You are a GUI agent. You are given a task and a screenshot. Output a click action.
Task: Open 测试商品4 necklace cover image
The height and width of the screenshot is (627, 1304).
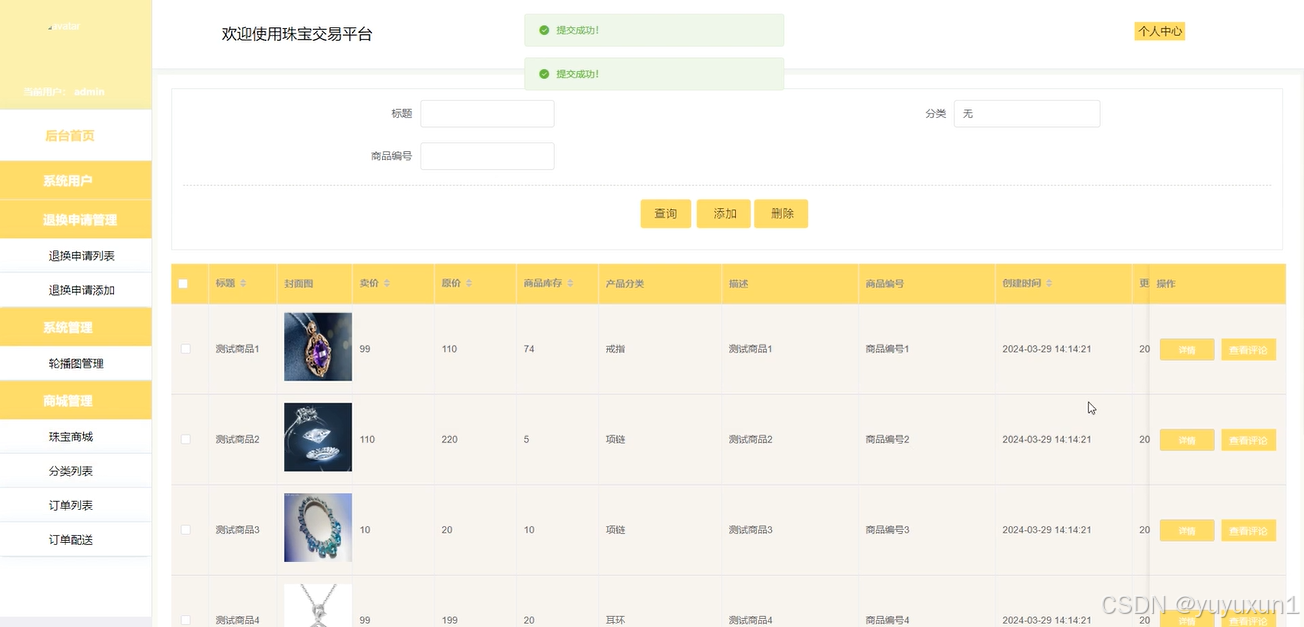[318, 605]
